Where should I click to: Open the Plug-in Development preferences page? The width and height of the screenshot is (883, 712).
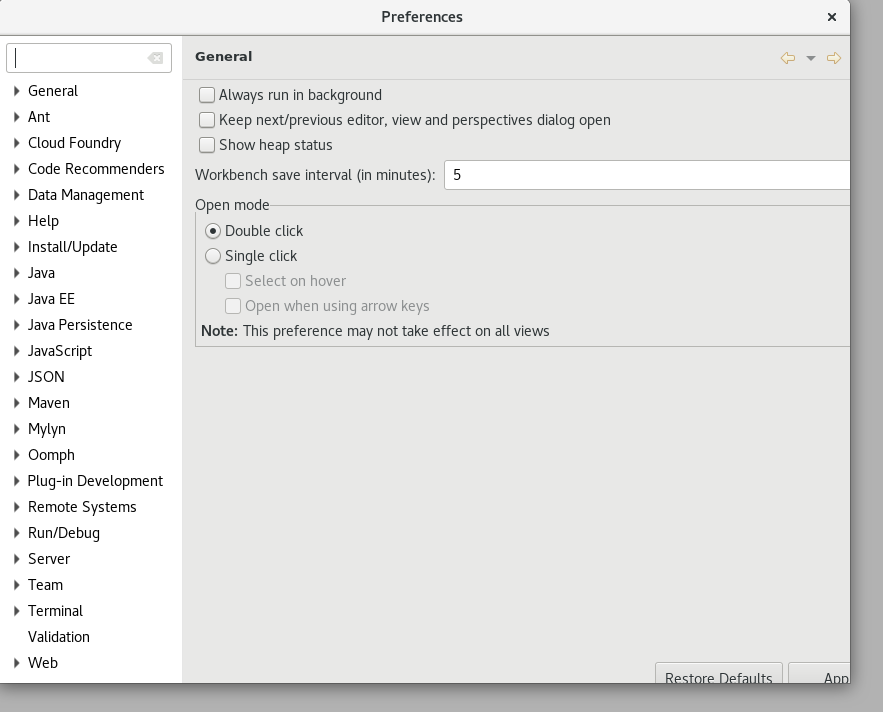pyautogui.click(x=95, y=481)
